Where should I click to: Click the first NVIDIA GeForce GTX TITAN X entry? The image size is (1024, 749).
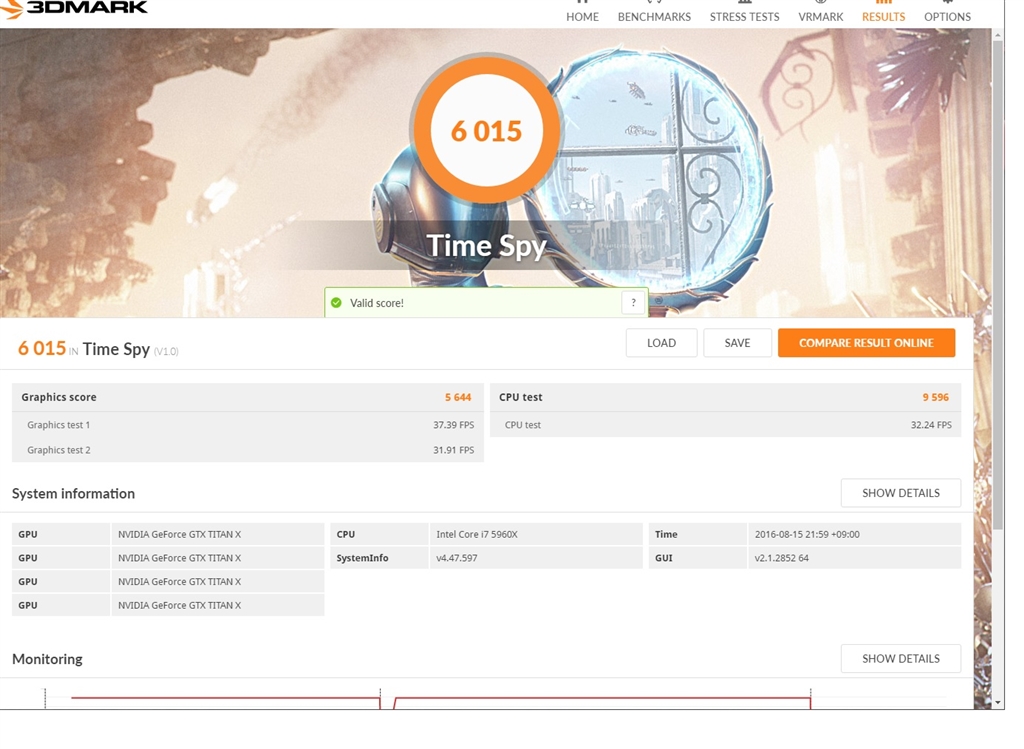pyautogui.click(x=180, y=534)
